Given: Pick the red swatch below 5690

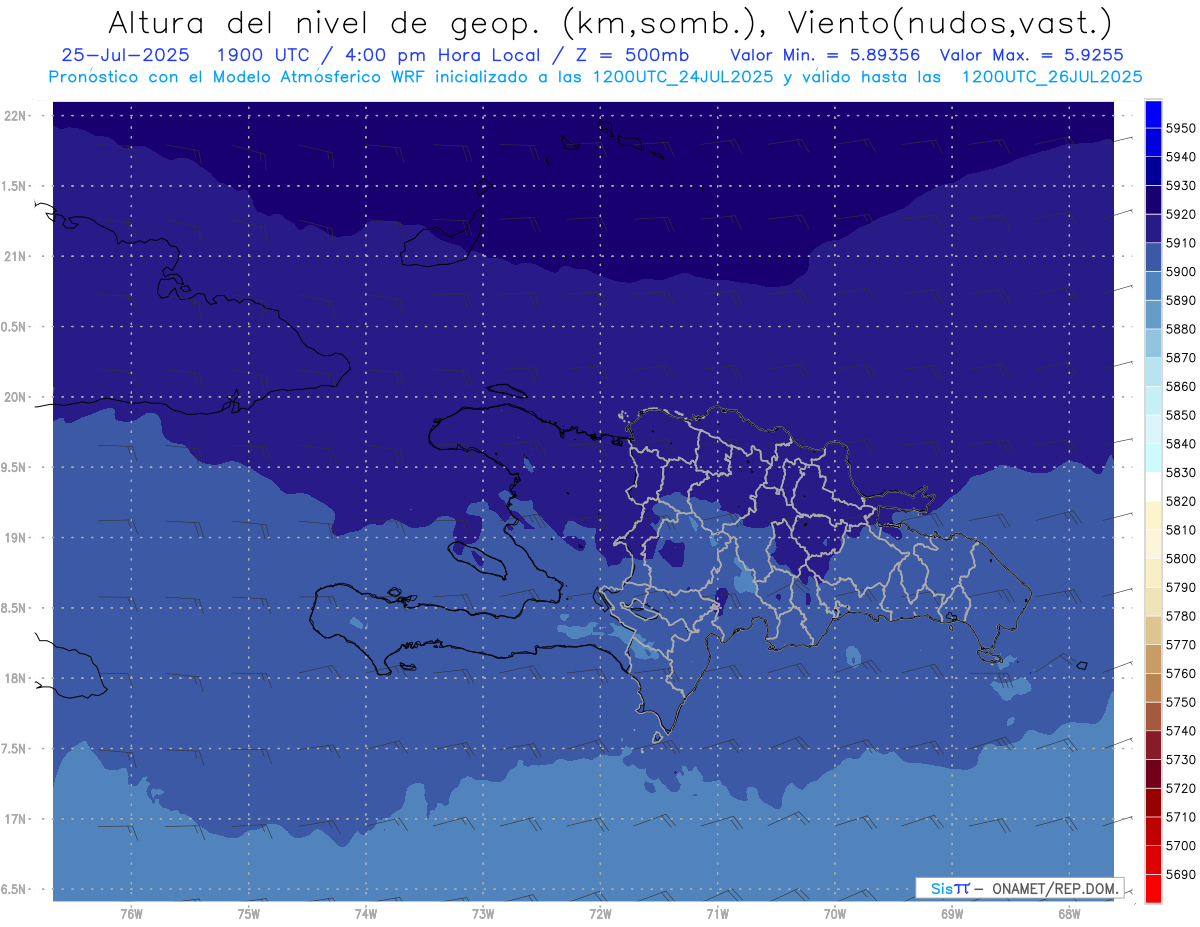Looking at the screenshot, I should pos(1153,888).
